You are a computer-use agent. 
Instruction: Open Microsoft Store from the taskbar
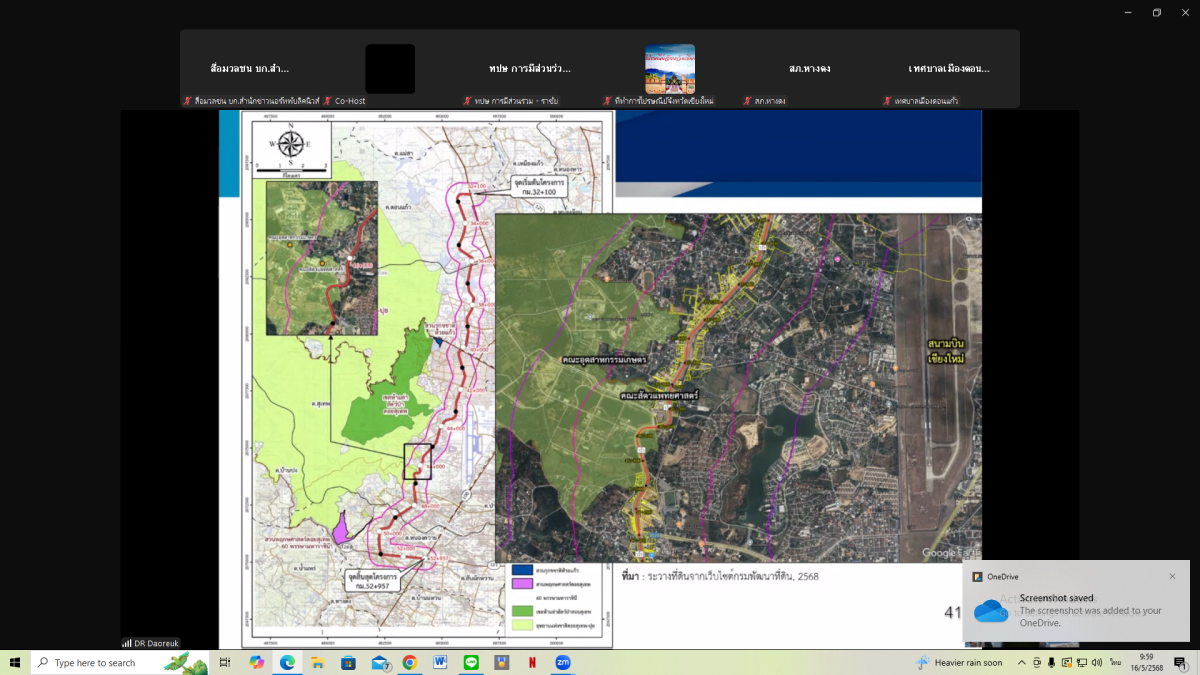point(348,662)
